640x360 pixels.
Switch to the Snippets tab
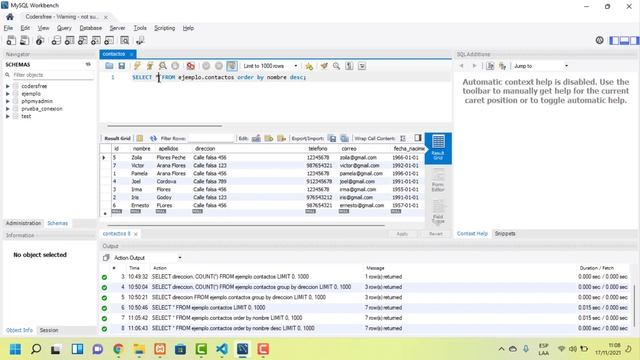505,233
